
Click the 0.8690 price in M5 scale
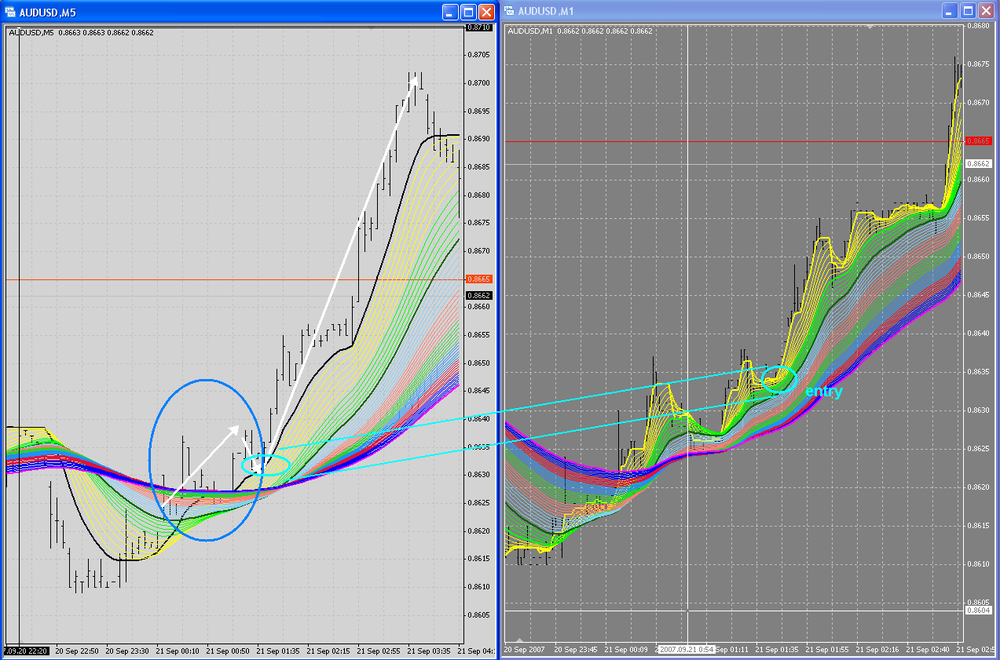tap(478, 139)
